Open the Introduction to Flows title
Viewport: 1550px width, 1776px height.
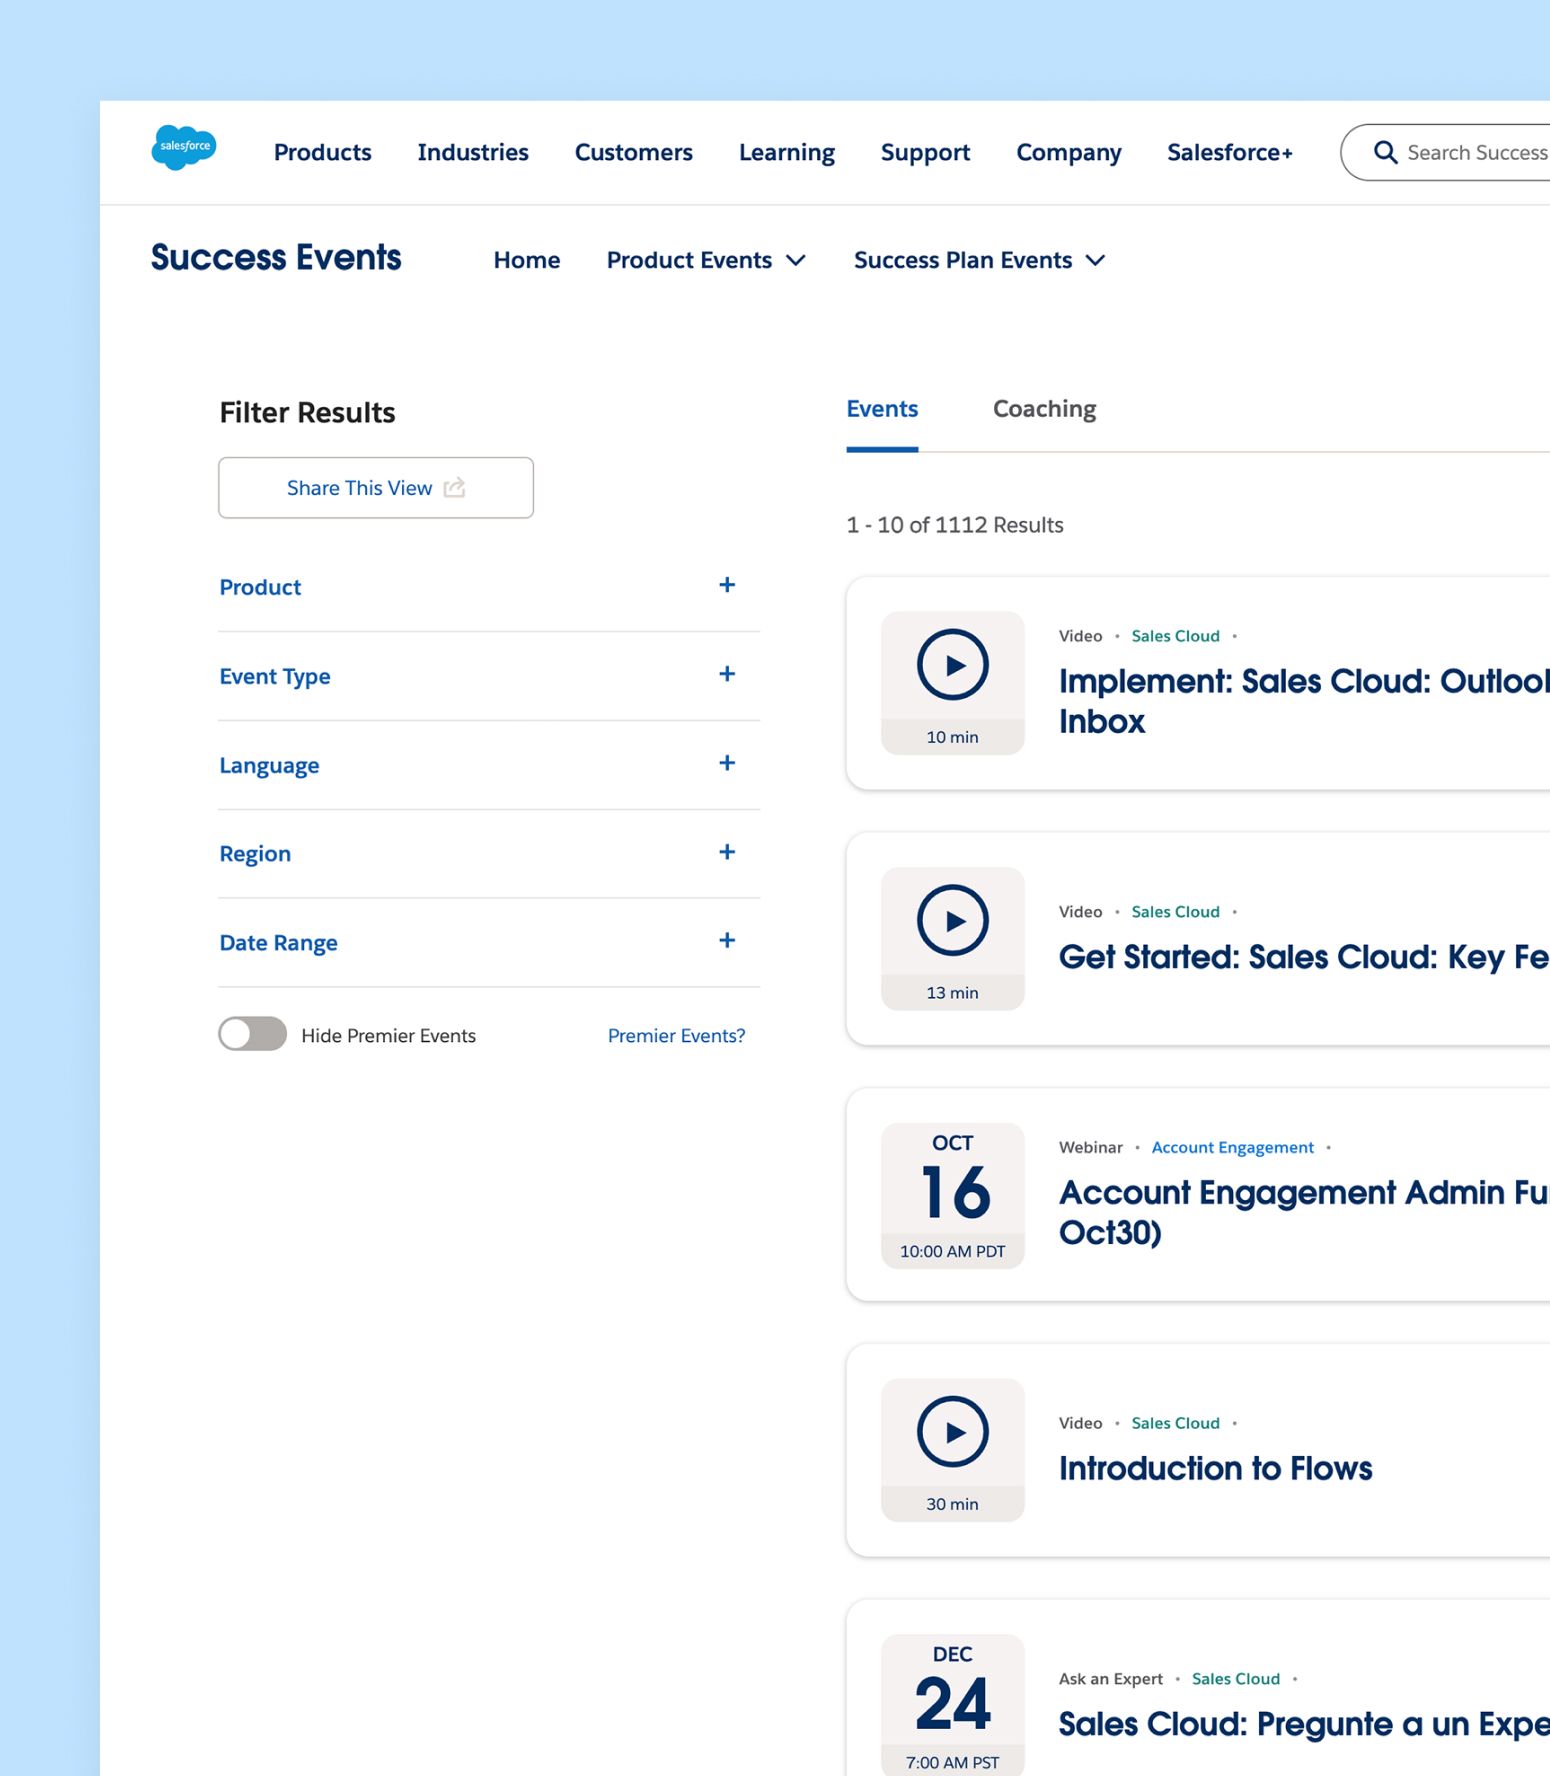tap(1215, 1468)
